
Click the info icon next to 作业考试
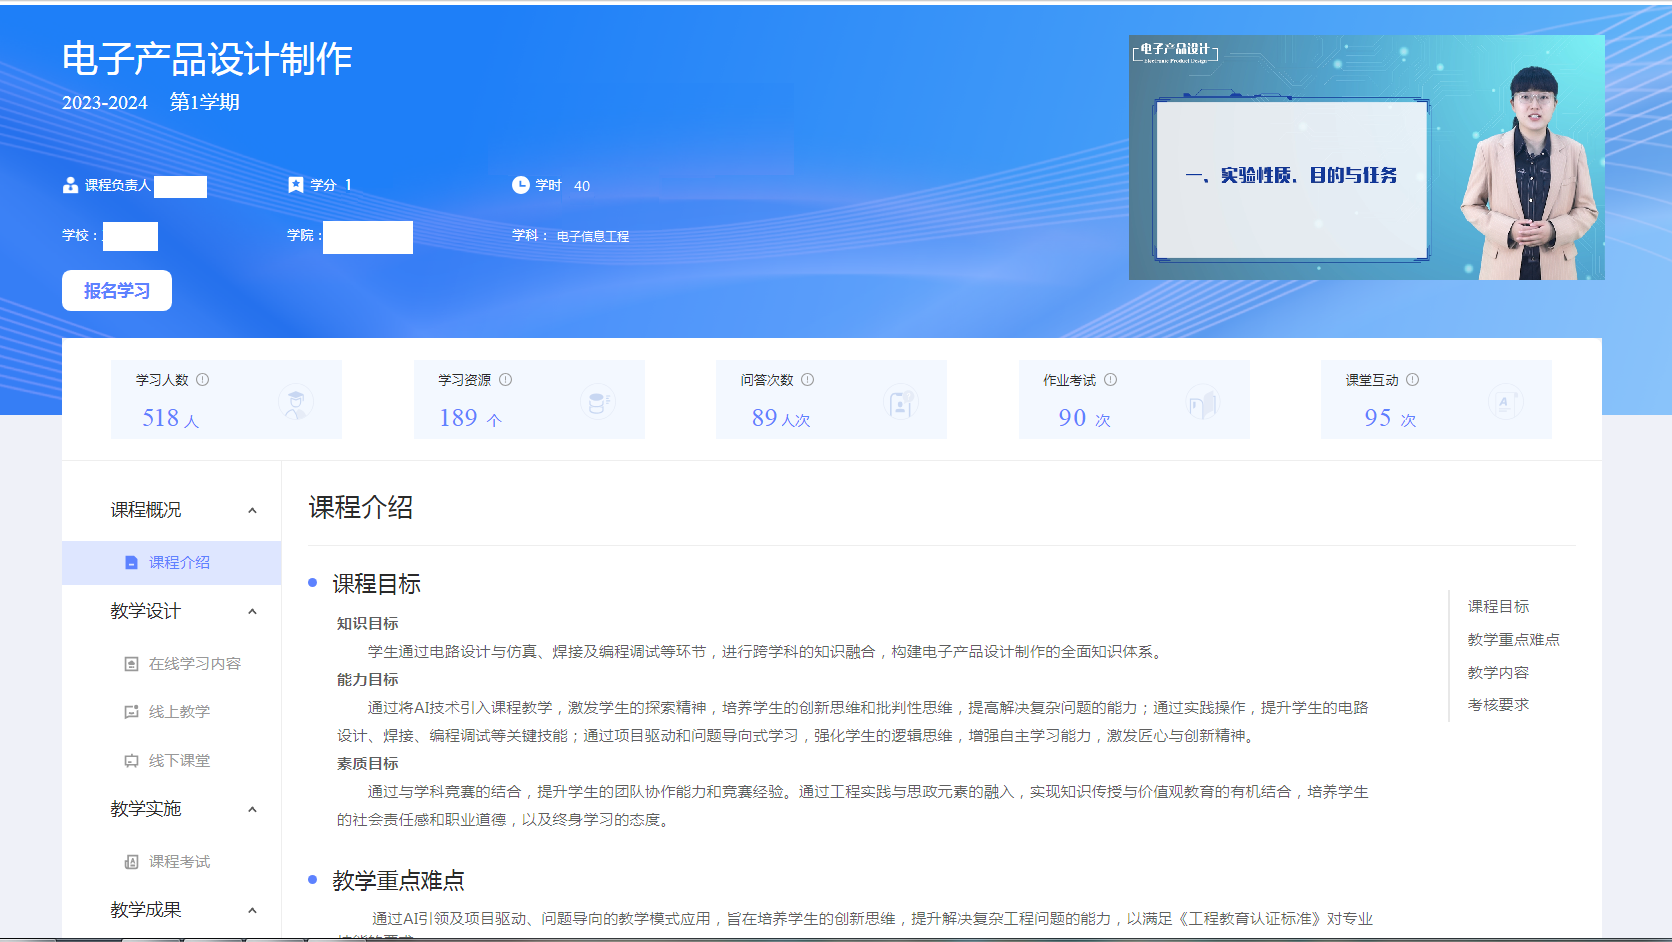[1111, 380]
